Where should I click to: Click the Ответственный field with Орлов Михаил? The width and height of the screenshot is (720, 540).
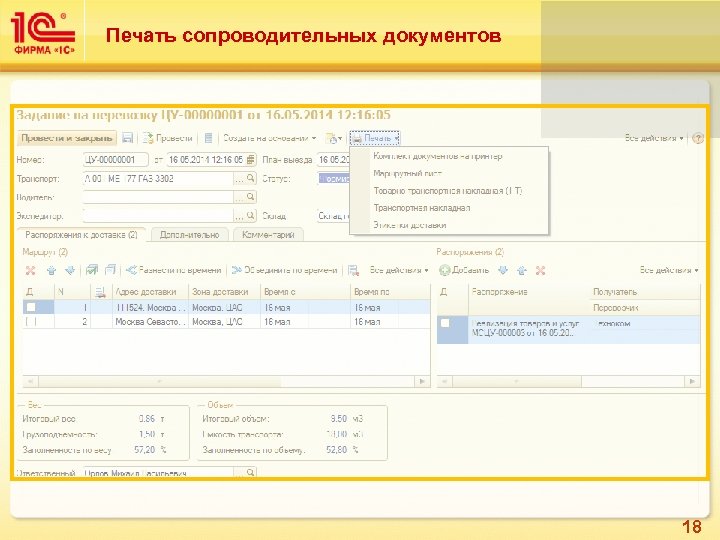(x=158, y=472)
